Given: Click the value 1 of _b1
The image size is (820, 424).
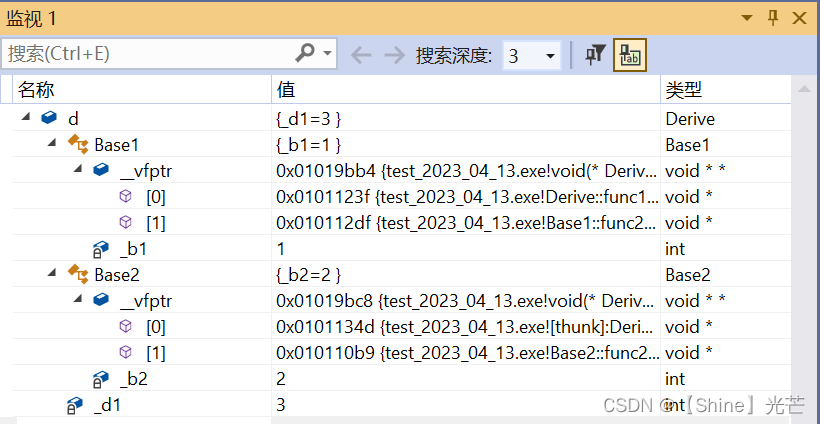Looking at the screenshot, I should click(x=280, y=249).
